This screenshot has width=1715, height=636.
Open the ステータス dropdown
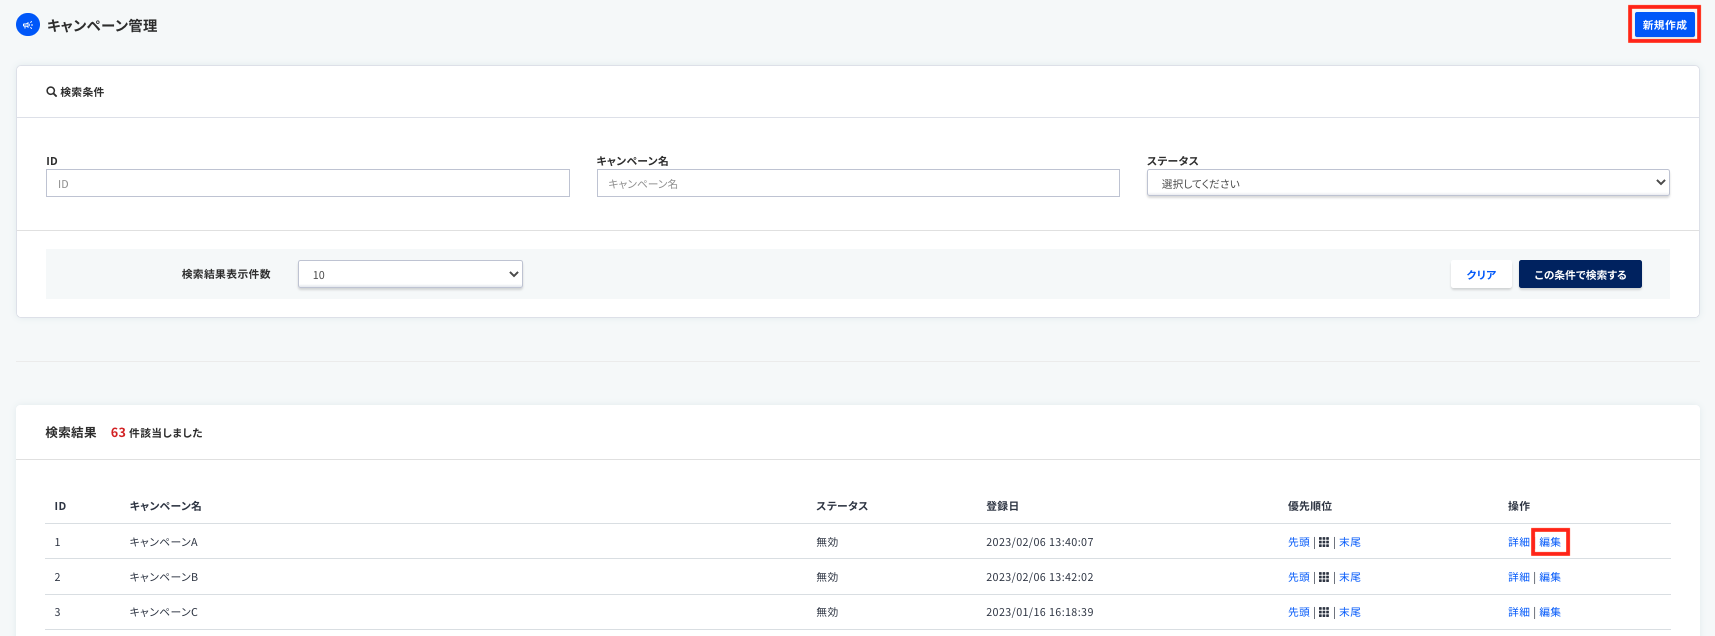tap(1407, 183)
